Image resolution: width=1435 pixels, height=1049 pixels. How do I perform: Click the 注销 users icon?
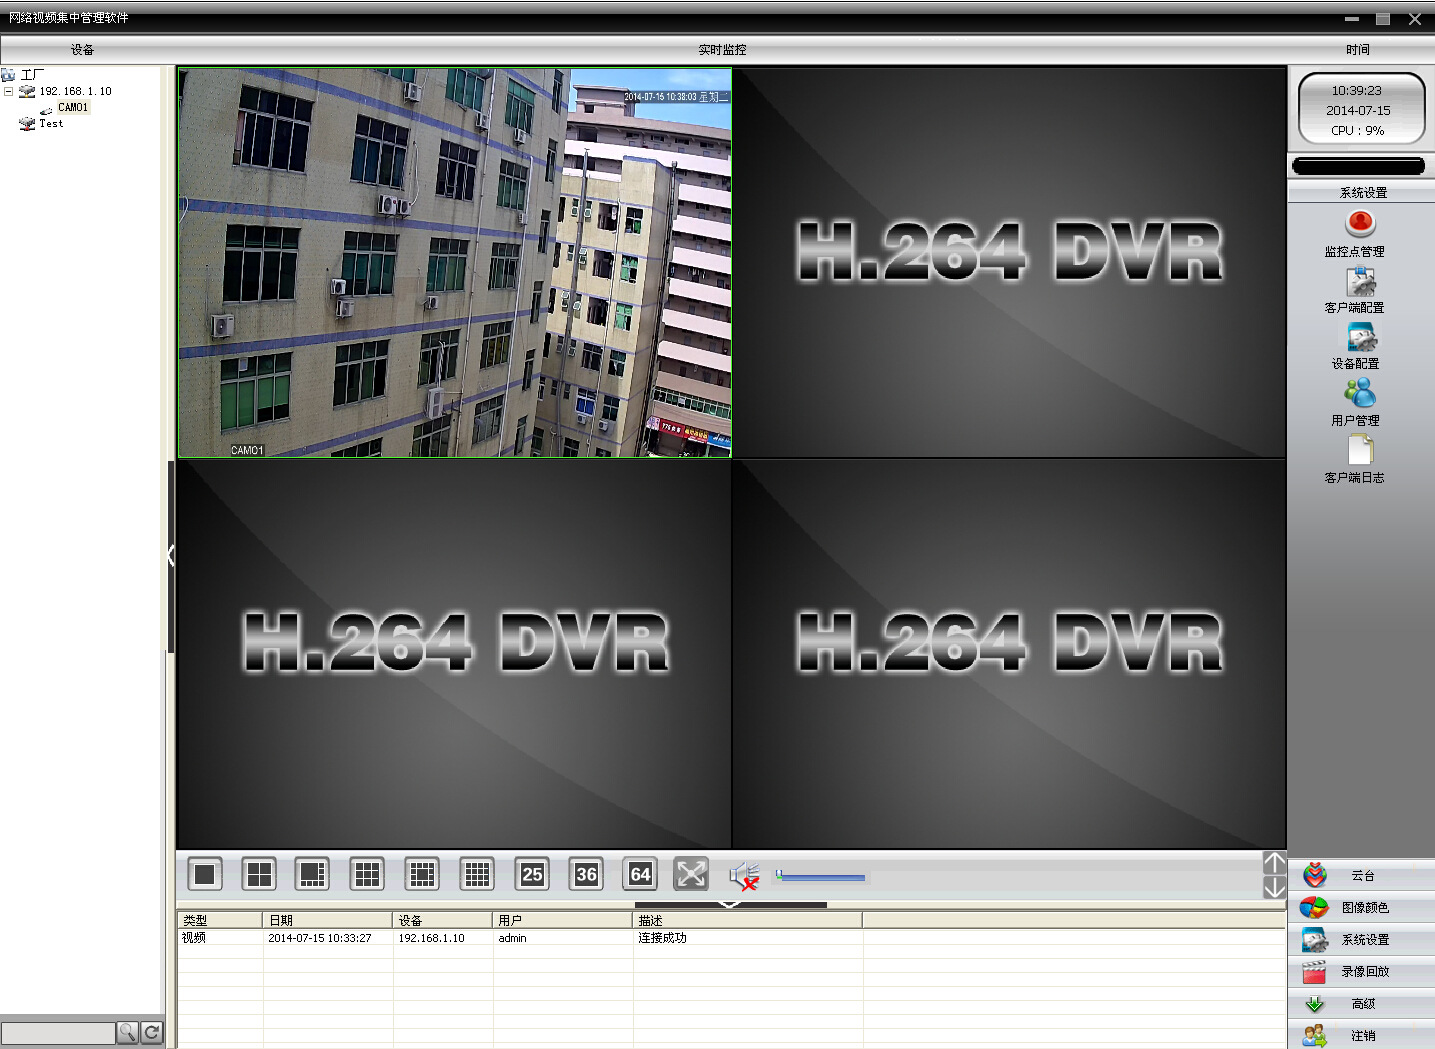tap(1315, 1035)
